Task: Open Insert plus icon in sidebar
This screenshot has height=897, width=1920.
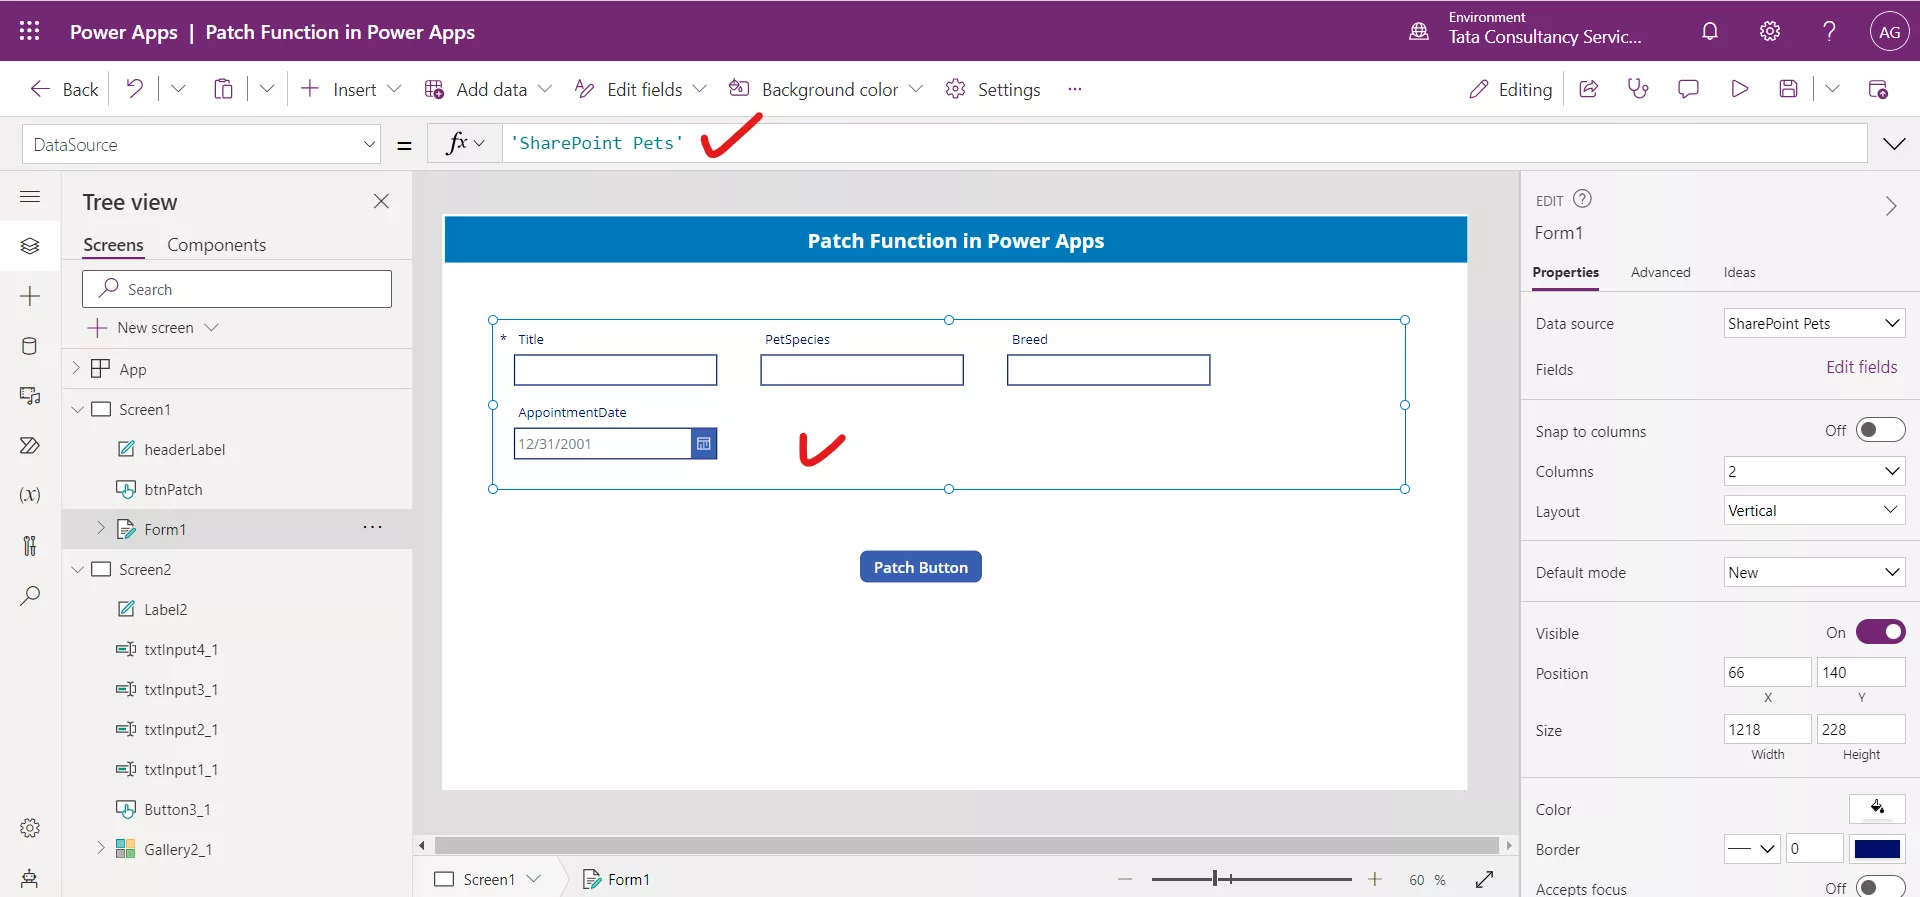Action: pos(30,296)
